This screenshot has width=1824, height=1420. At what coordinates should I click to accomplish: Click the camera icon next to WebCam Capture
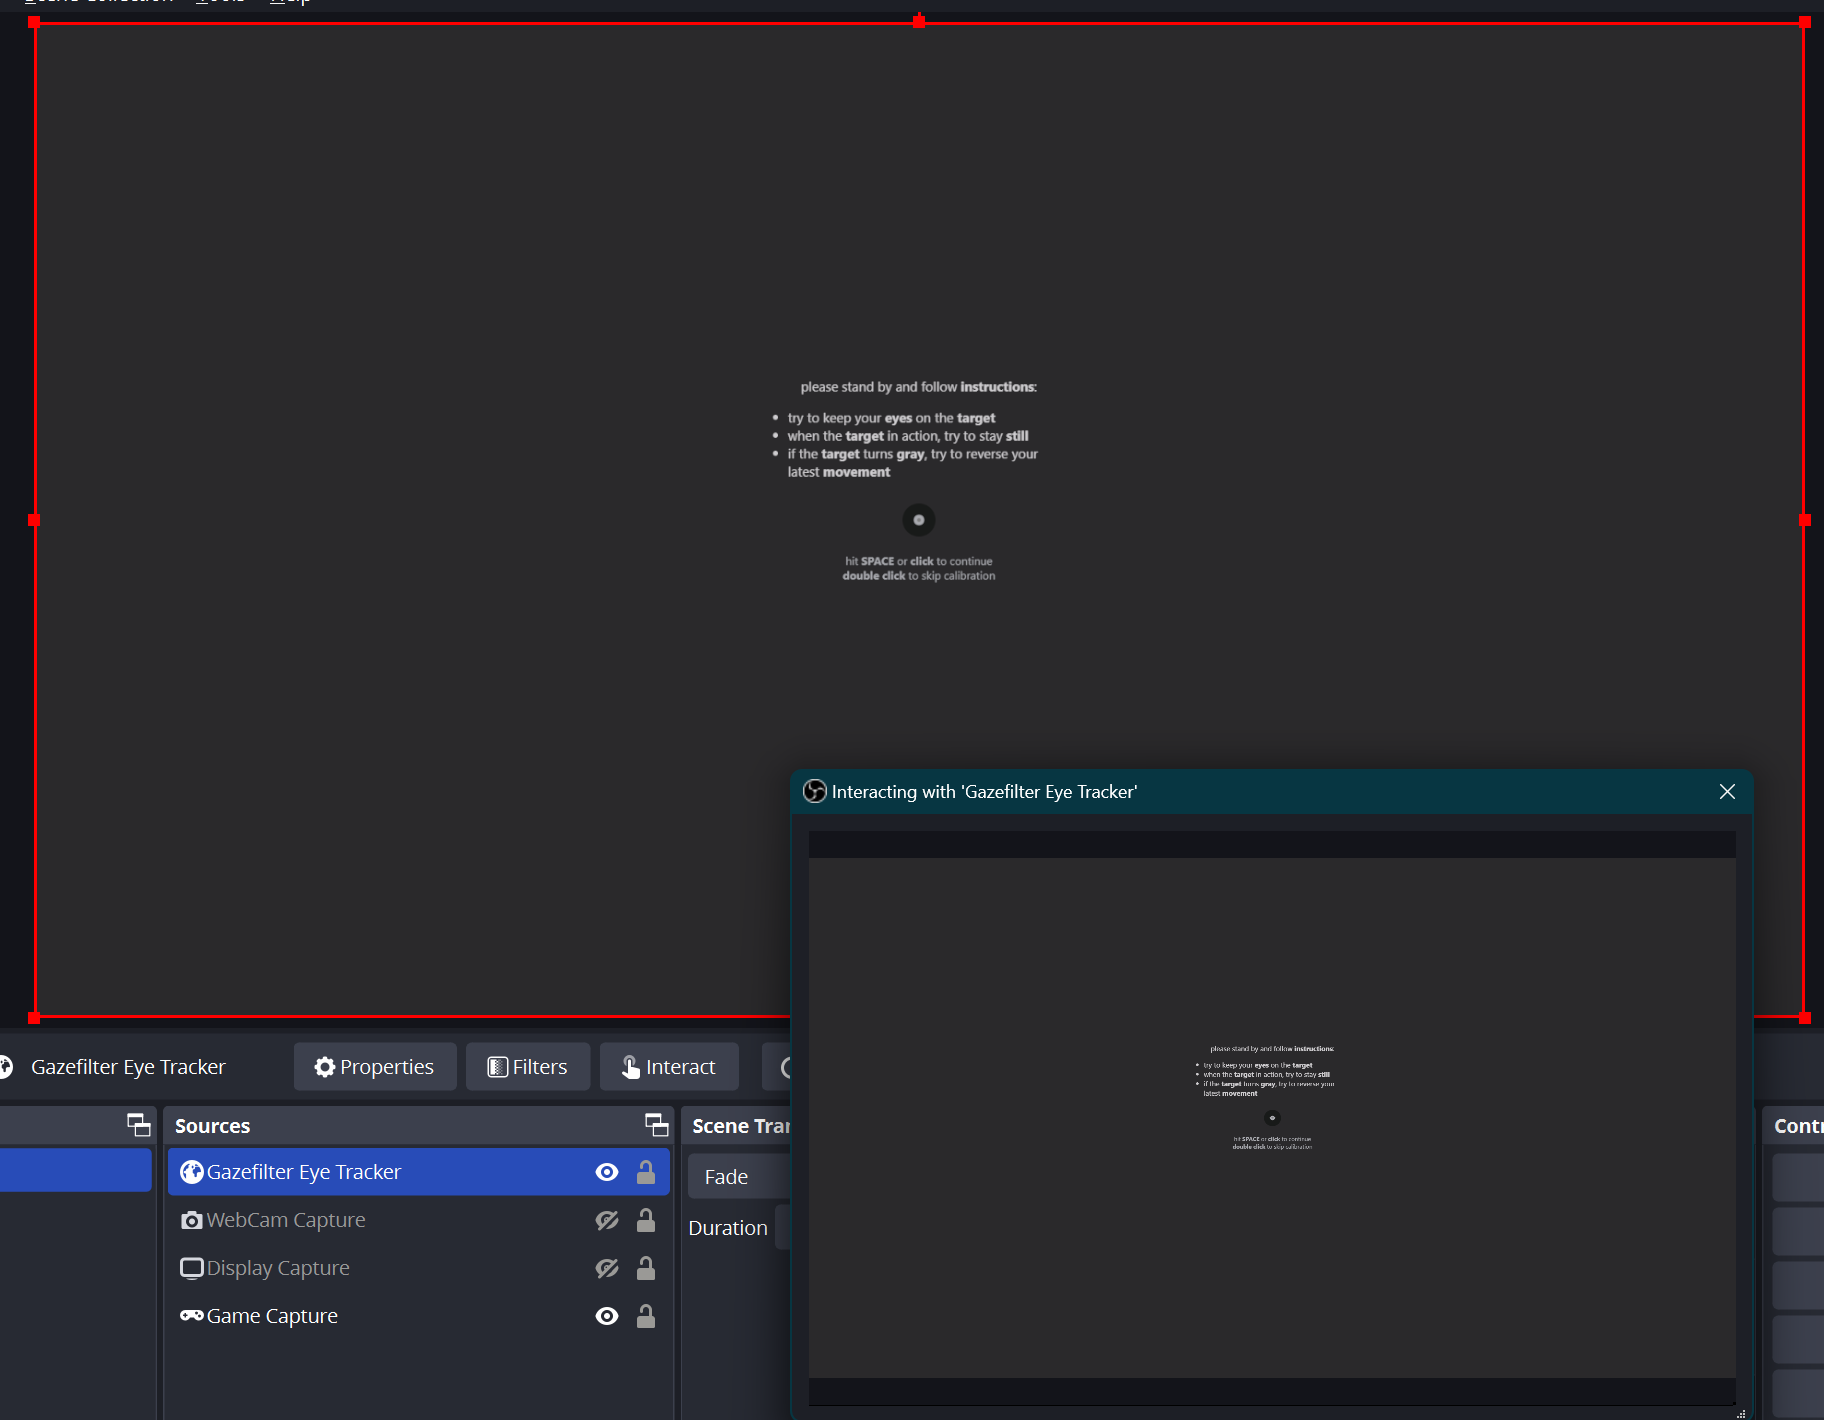tap(192, 1220)
